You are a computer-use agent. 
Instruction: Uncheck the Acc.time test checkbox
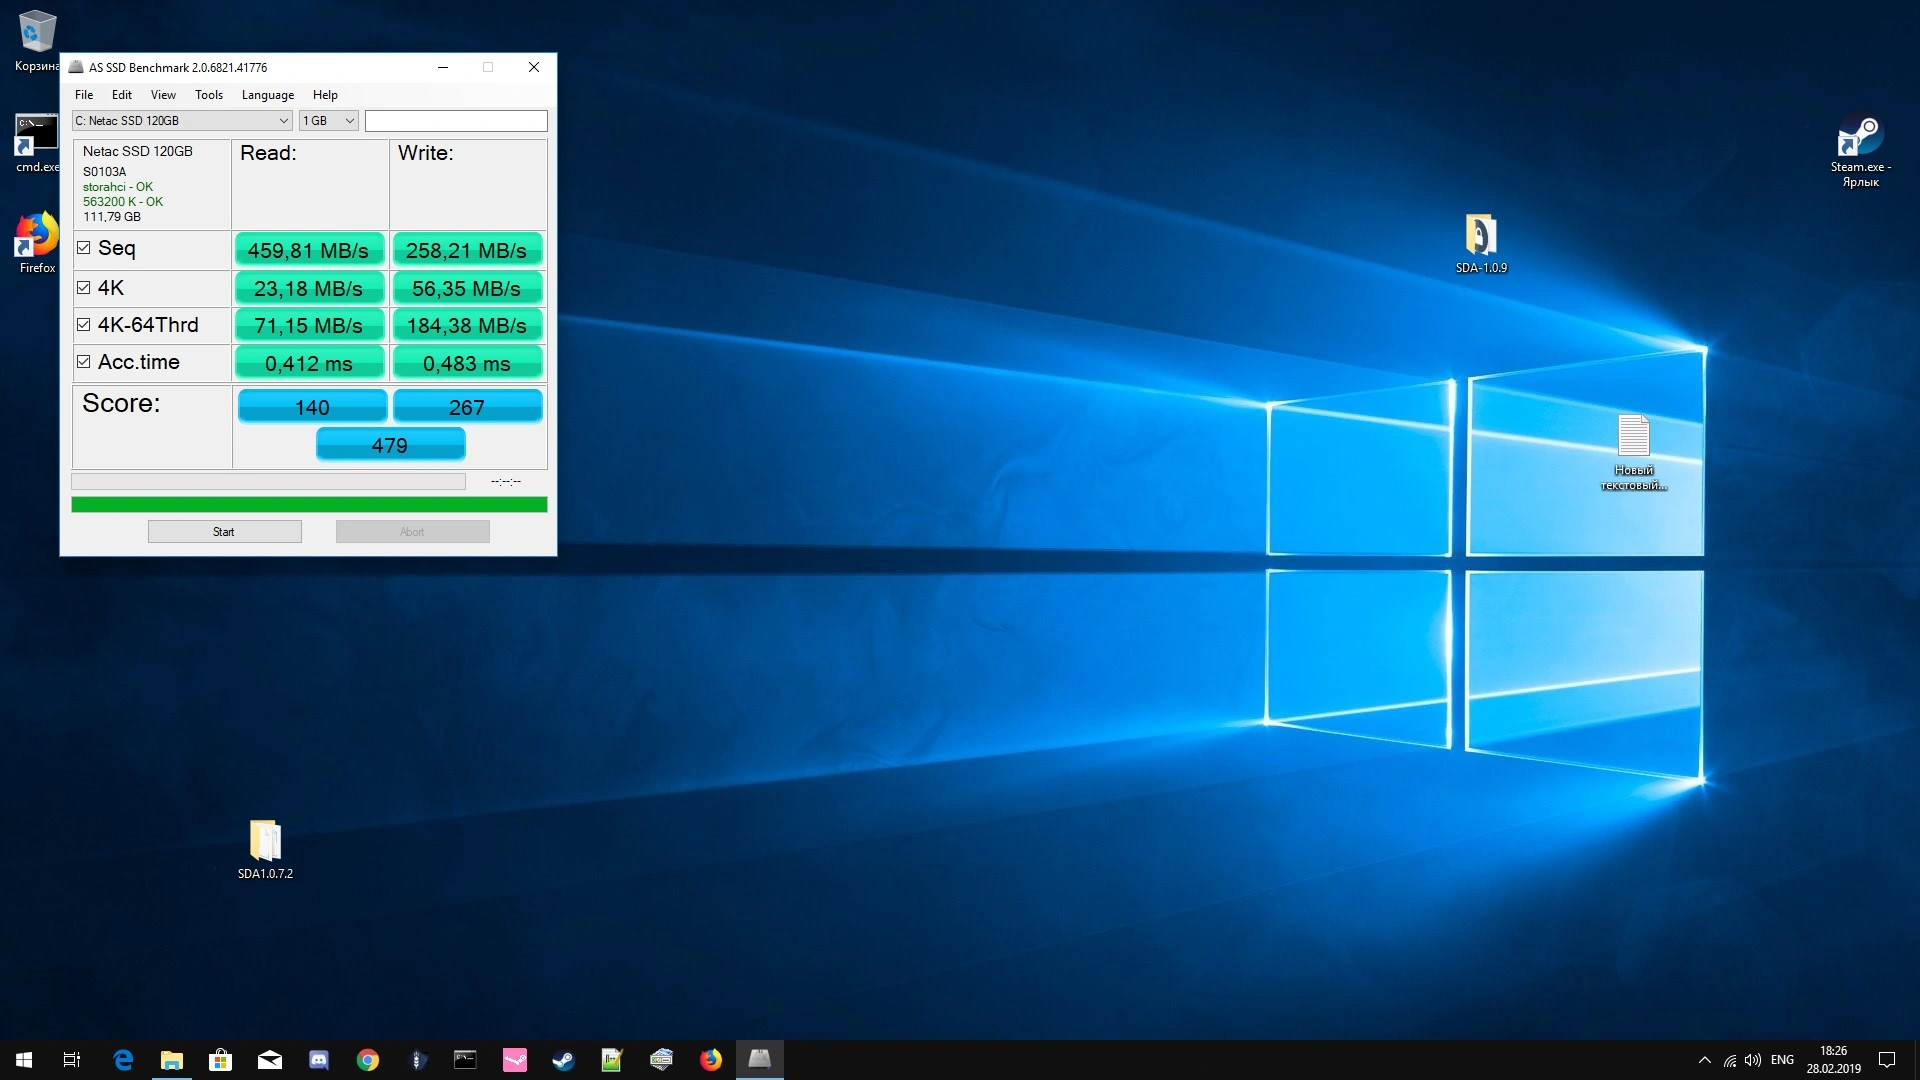(x=84, y=362)
